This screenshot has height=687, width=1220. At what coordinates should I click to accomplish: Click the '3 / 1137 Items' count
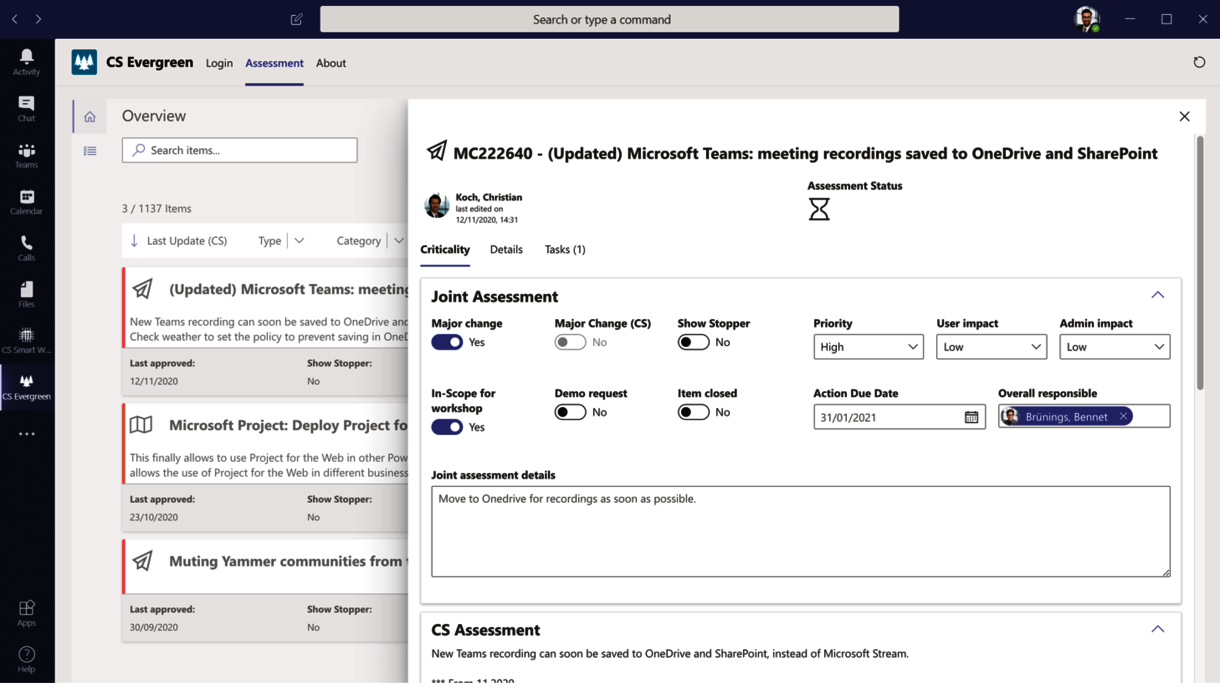pos(157,209)
